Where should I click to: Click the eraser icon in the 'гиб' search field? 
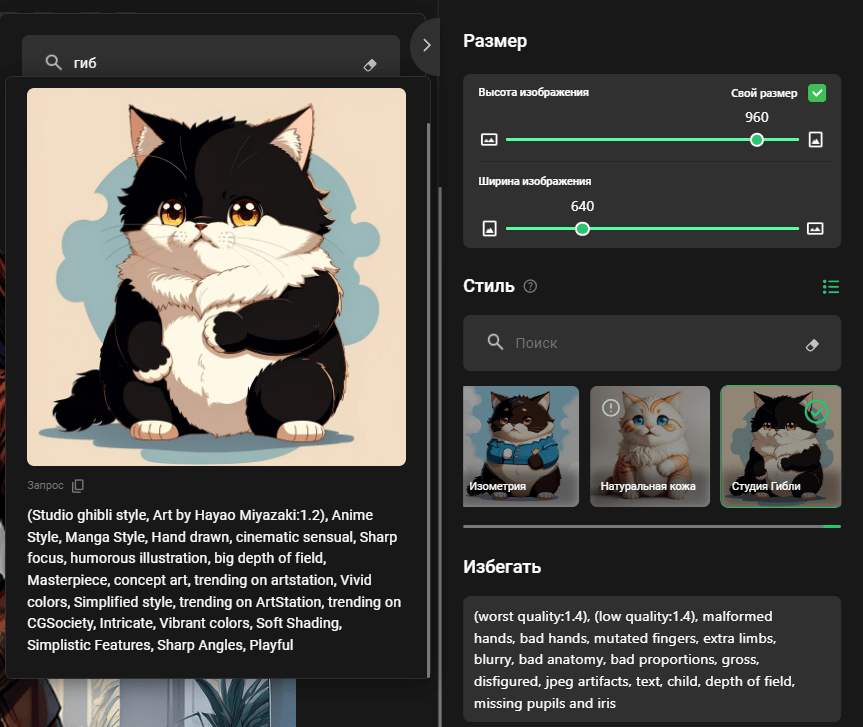370,64
